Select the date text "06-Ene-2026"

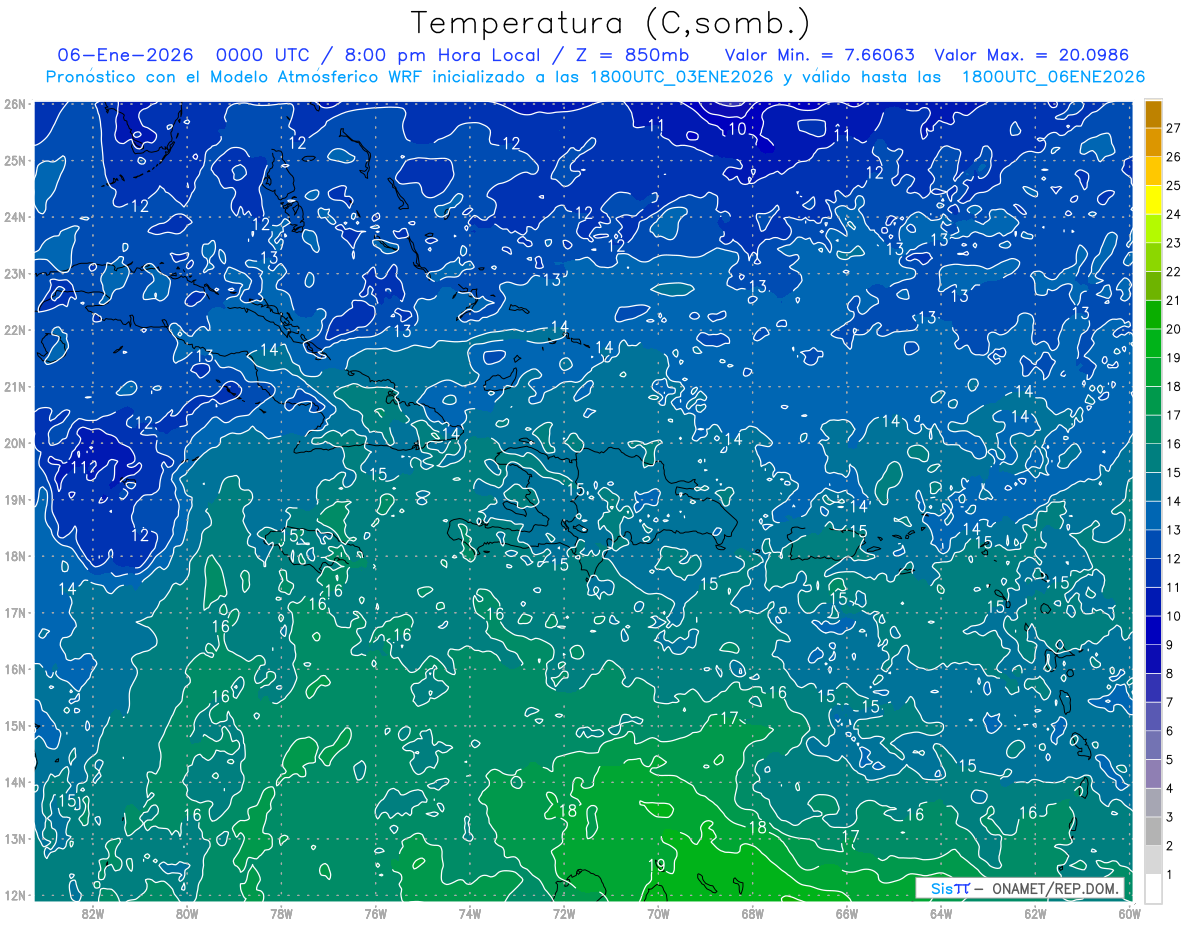point(125,55)
